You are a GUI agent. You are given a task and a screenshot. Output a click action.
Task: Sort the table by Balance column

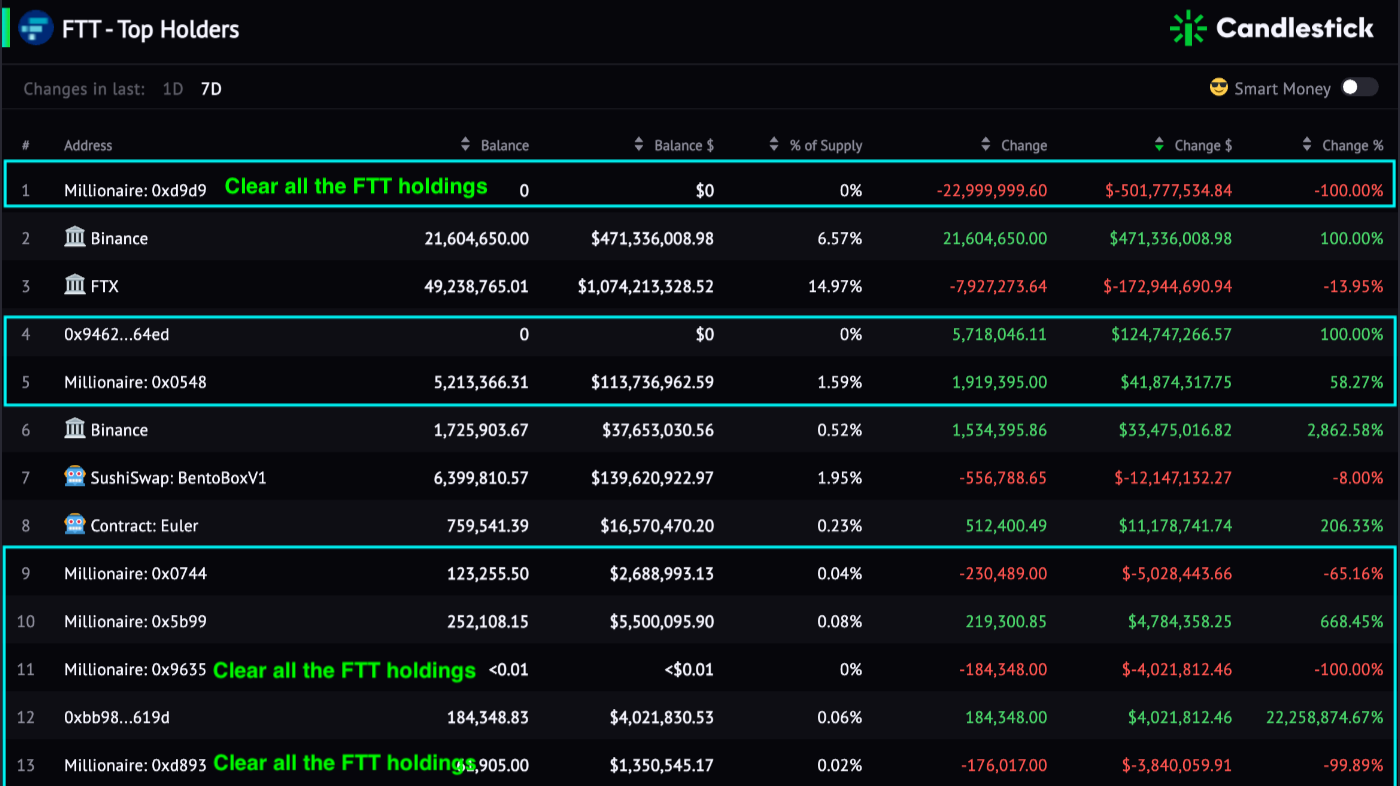tap(464, 144)
